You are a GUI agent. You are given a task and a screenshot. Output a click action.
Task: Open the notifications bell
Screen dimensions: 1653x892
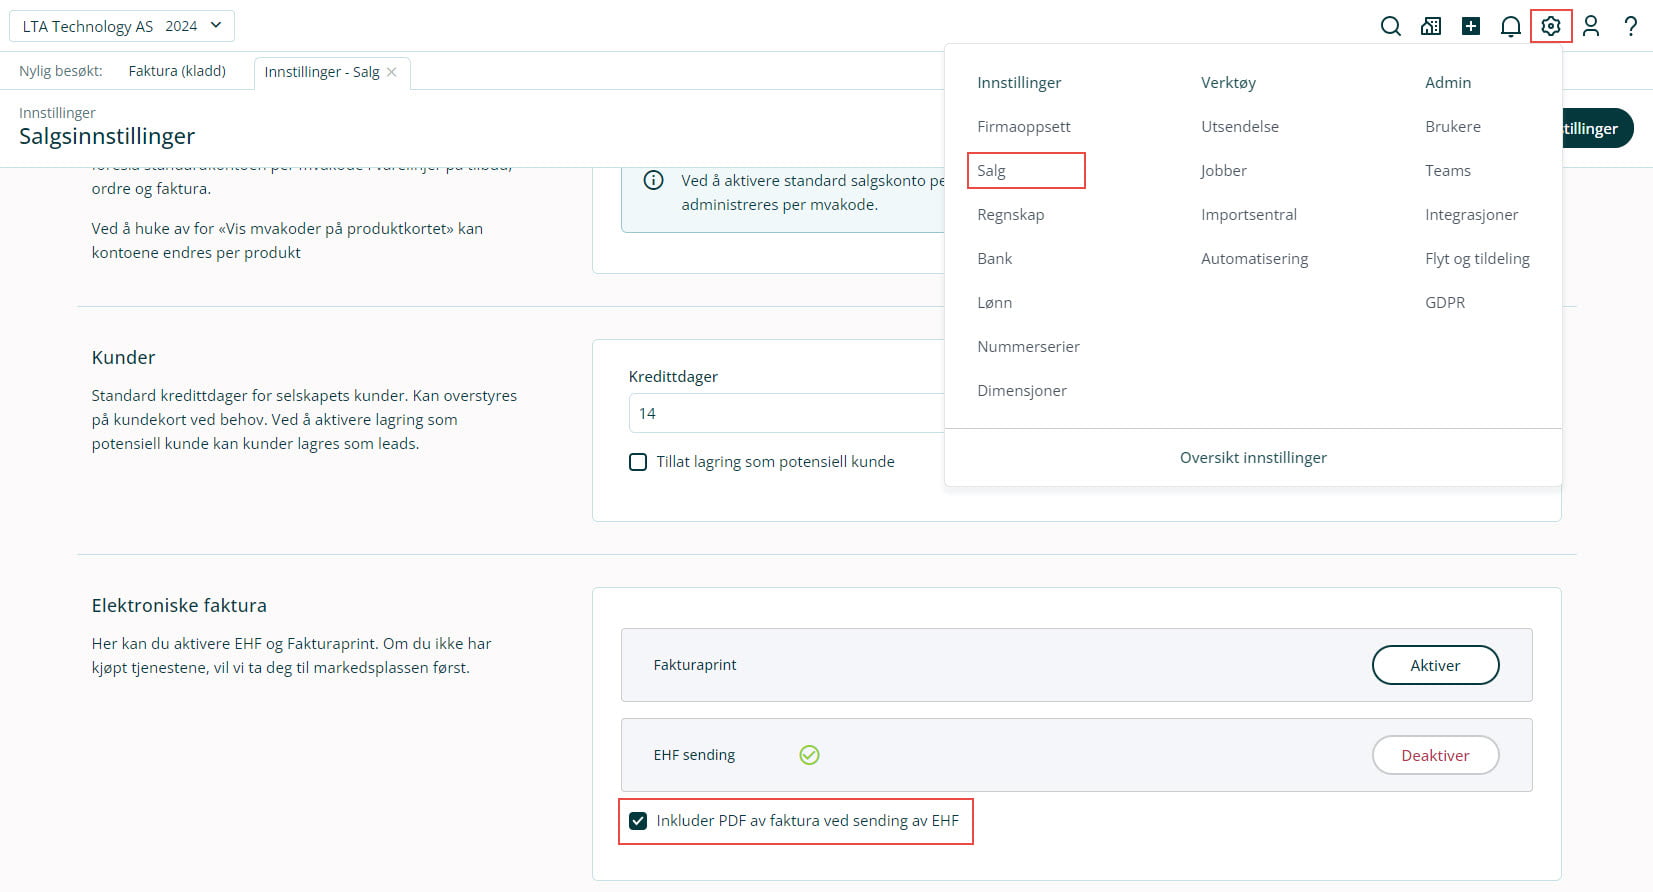click(1511, 26)
